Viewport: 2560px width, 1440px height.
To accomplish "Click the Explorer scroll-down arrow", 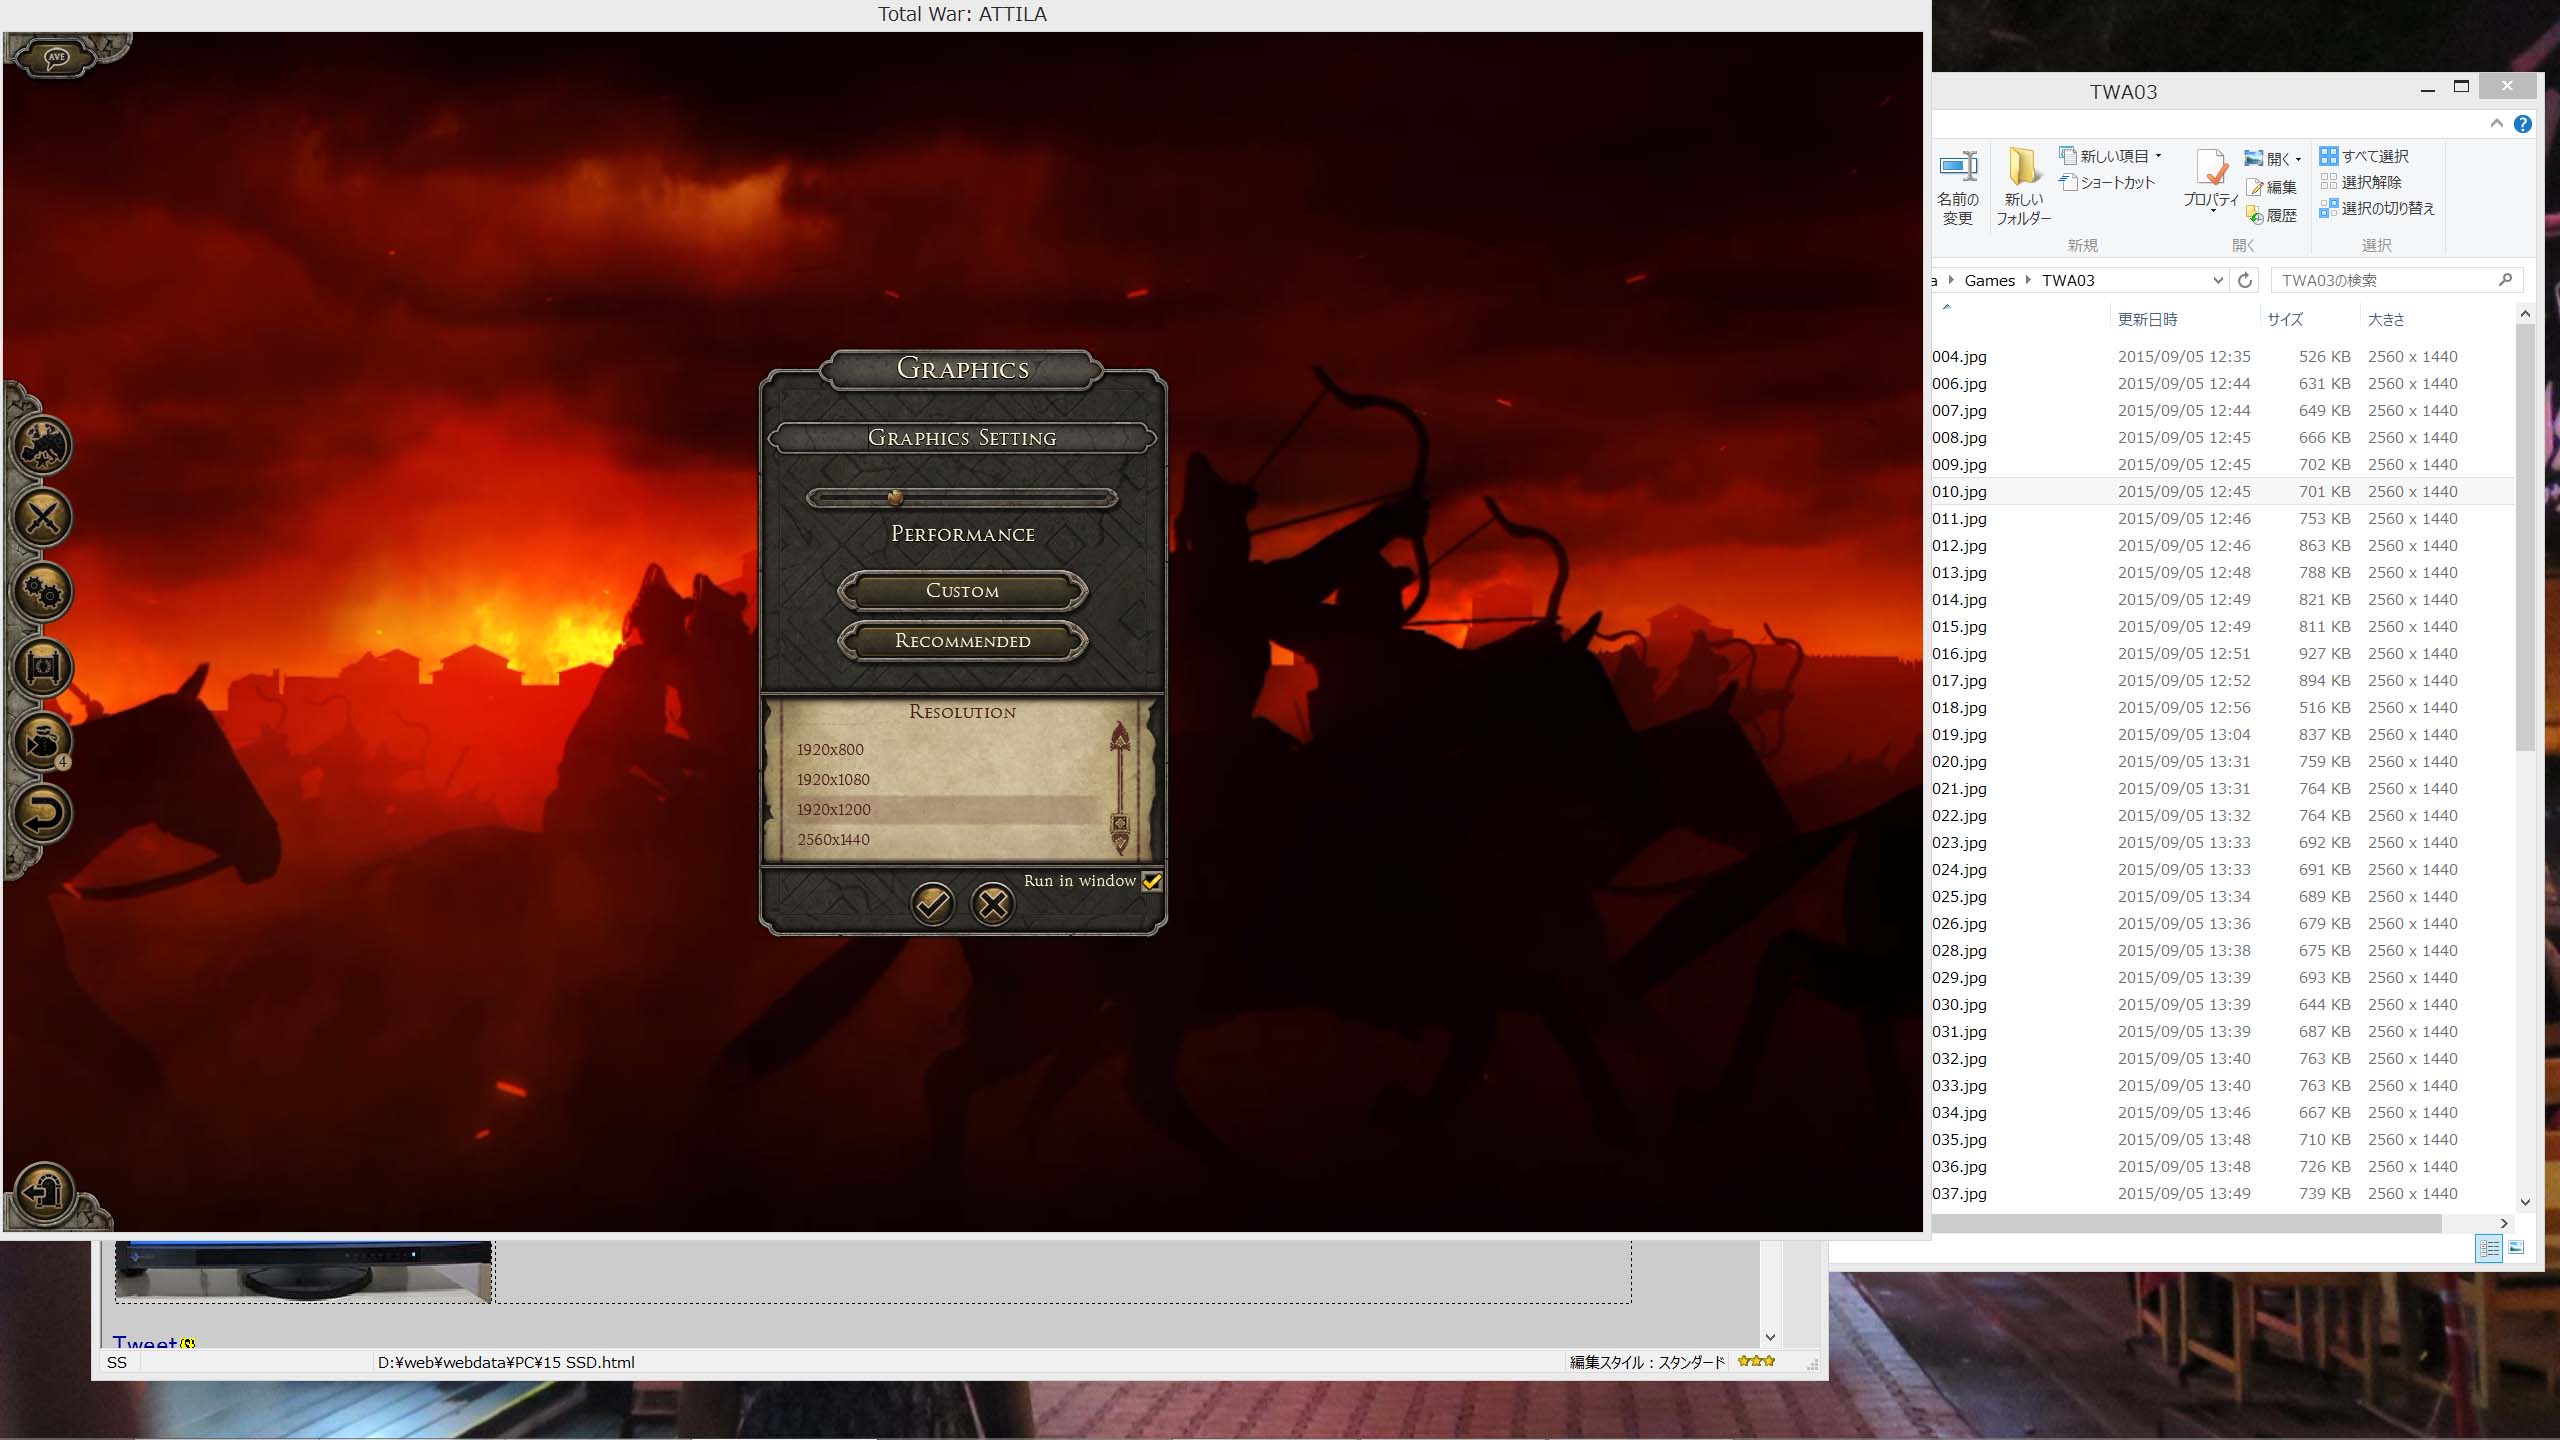I will tap(2525, 1203).
